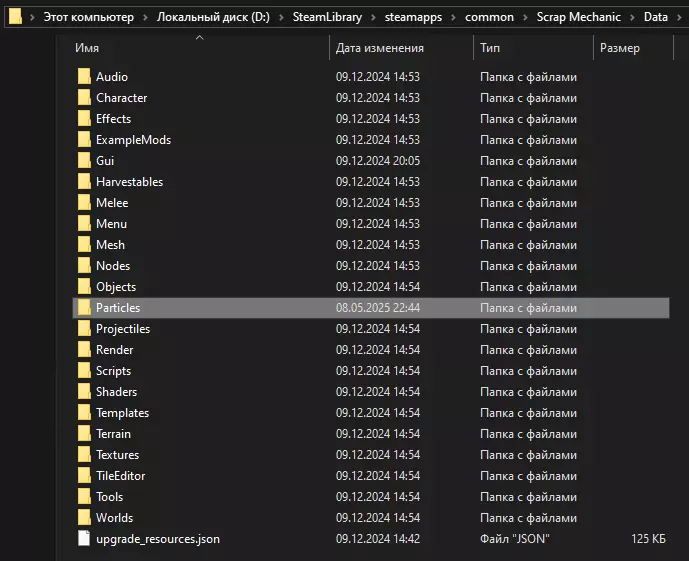Click the Mesh folder icon

(84, 245)
